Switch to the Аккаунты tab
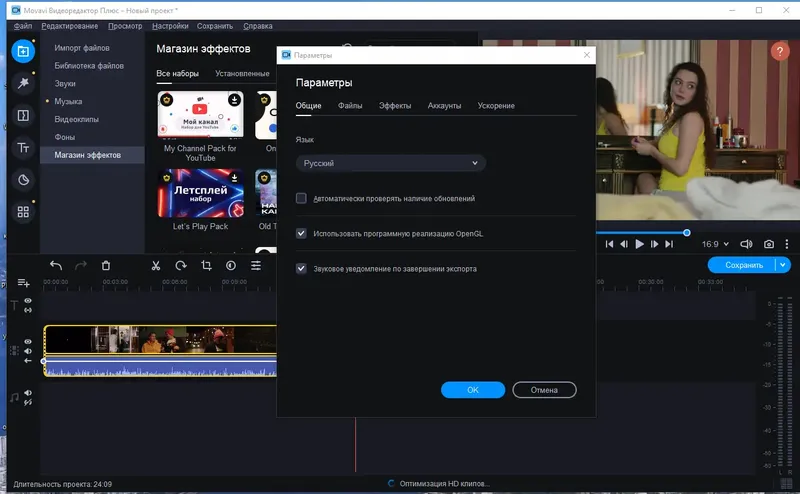 (444, 106)
